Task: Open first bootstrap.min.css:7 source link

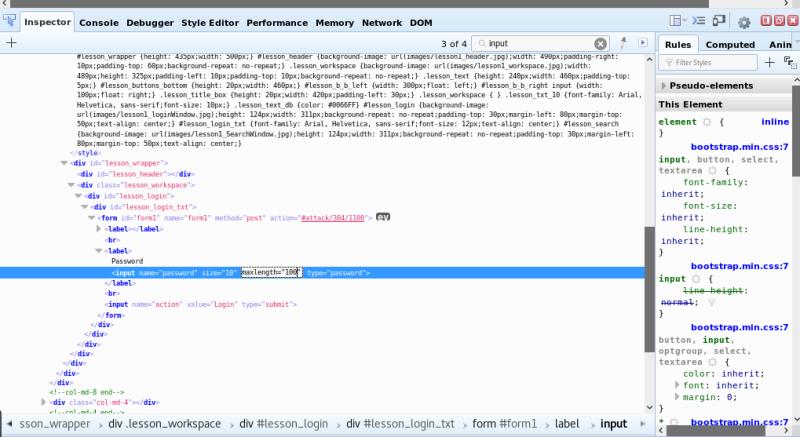Action: (739, 147)
